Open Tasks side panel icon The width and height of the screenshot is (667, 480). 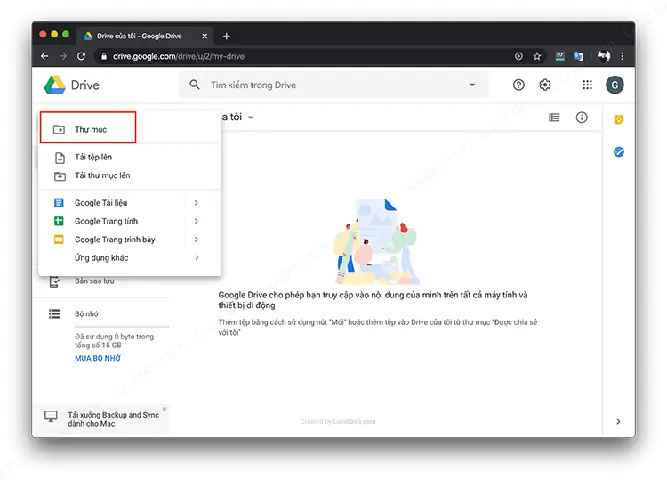(619, 152)
